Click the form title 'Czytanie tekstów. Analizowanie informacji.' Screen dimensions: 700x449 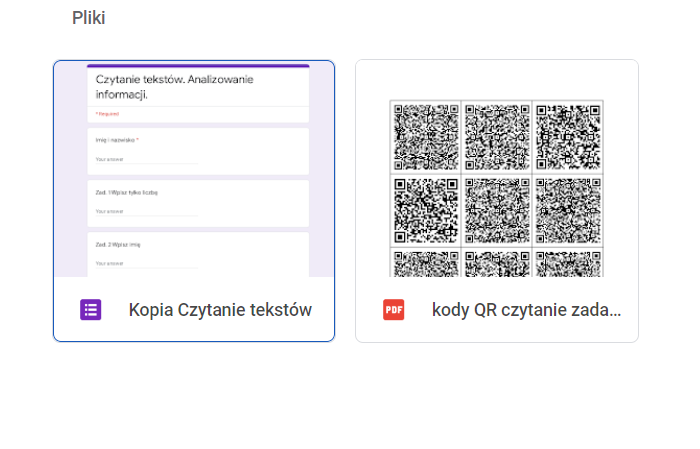coord(175,86)
